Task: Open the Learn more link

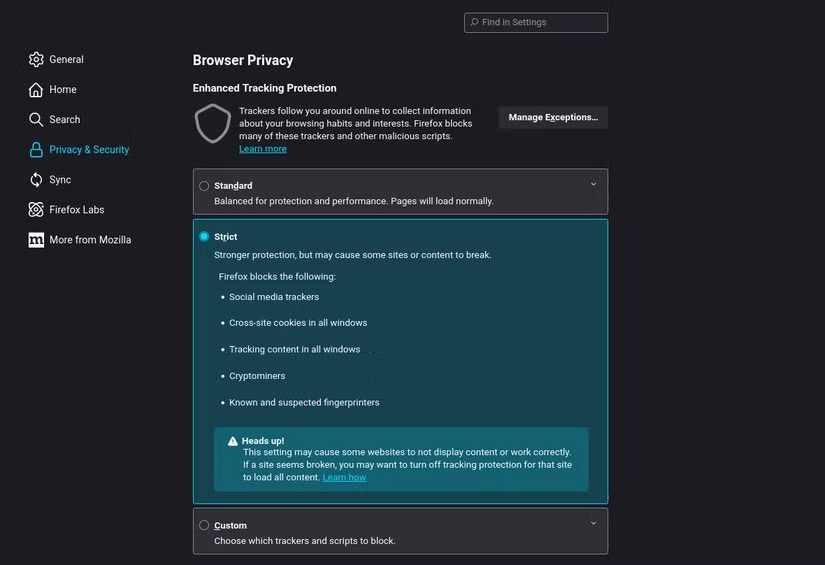Action: (x=263, y=149)
